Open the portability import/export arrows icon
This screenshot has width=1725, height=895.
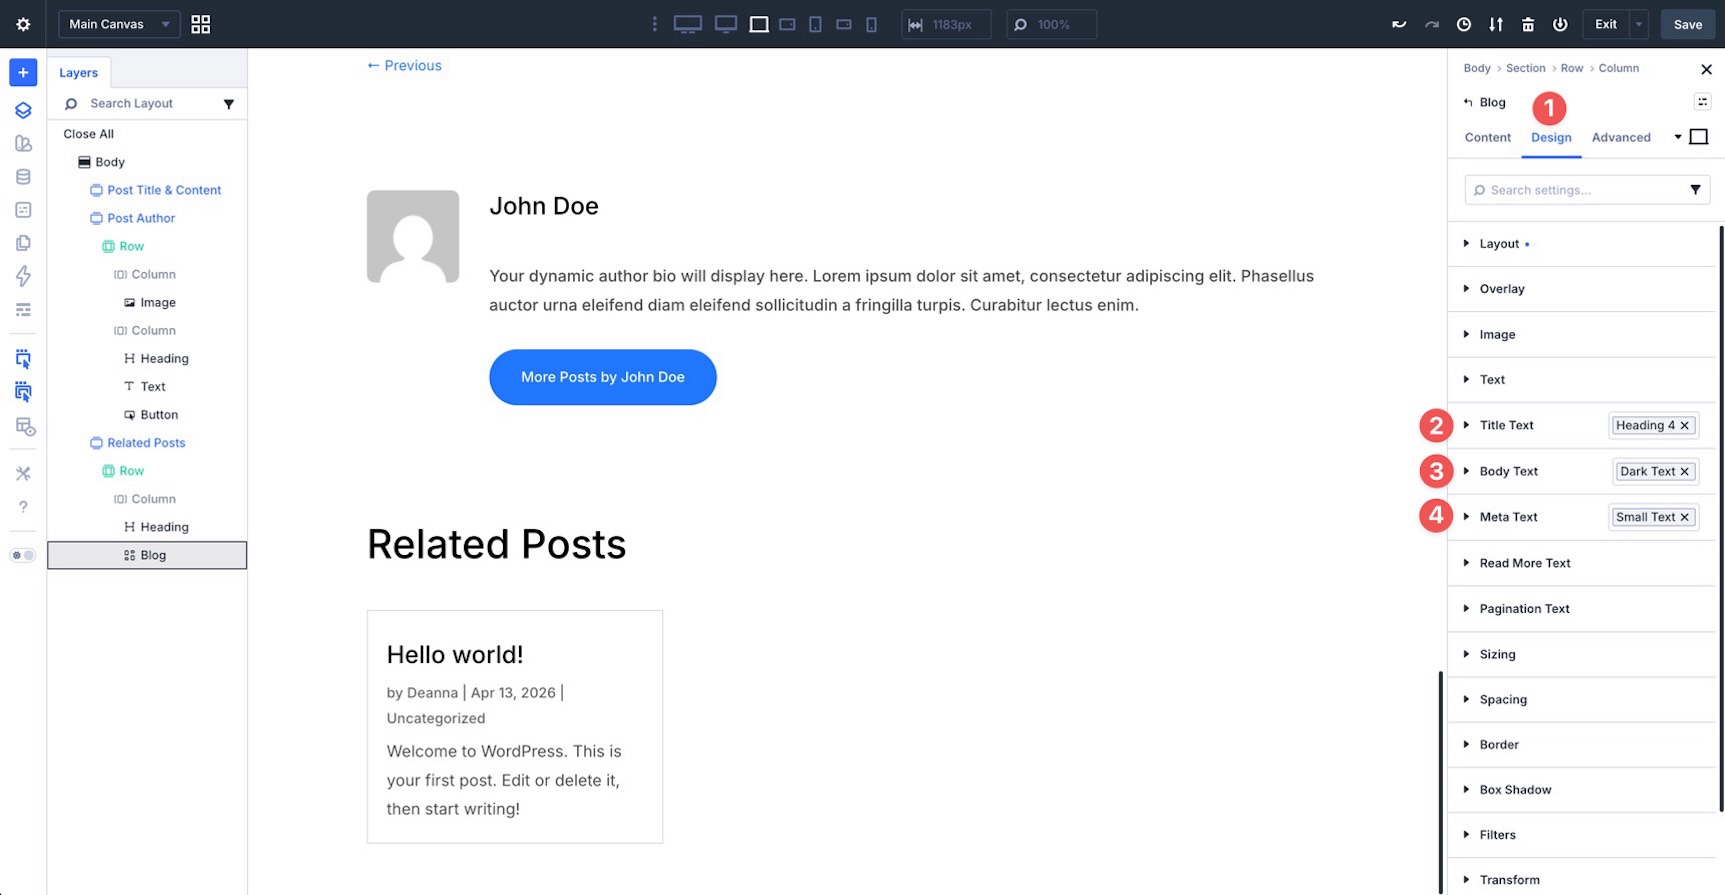1496,24
